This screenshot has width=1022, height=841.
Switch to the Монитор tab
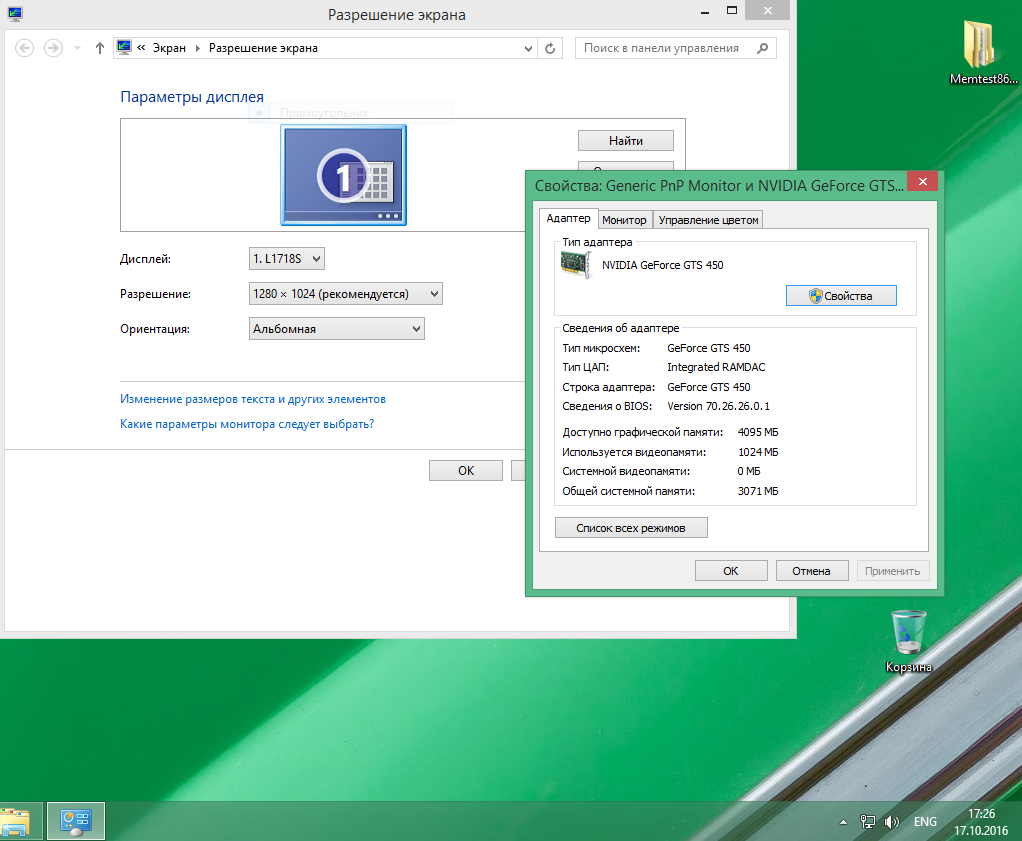tap(625, 220)
